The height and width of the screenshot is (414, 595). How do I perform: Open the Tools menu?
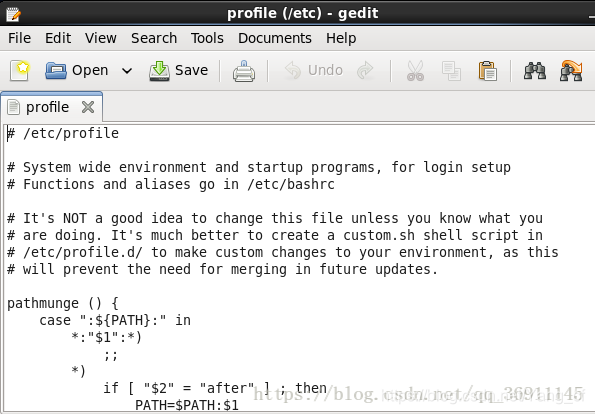207,38
